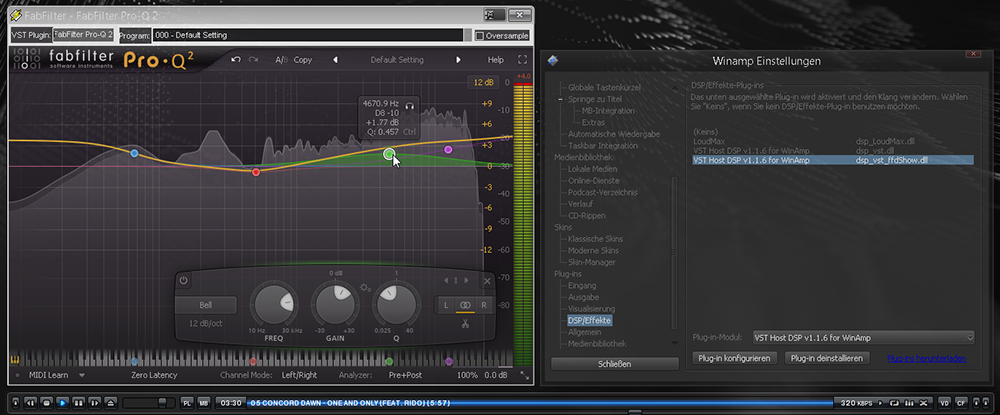The height and width of the screenshot is (415, 1000).
Task: Change Channel Mode from Left/Right
Action: [x=299, y=375]
